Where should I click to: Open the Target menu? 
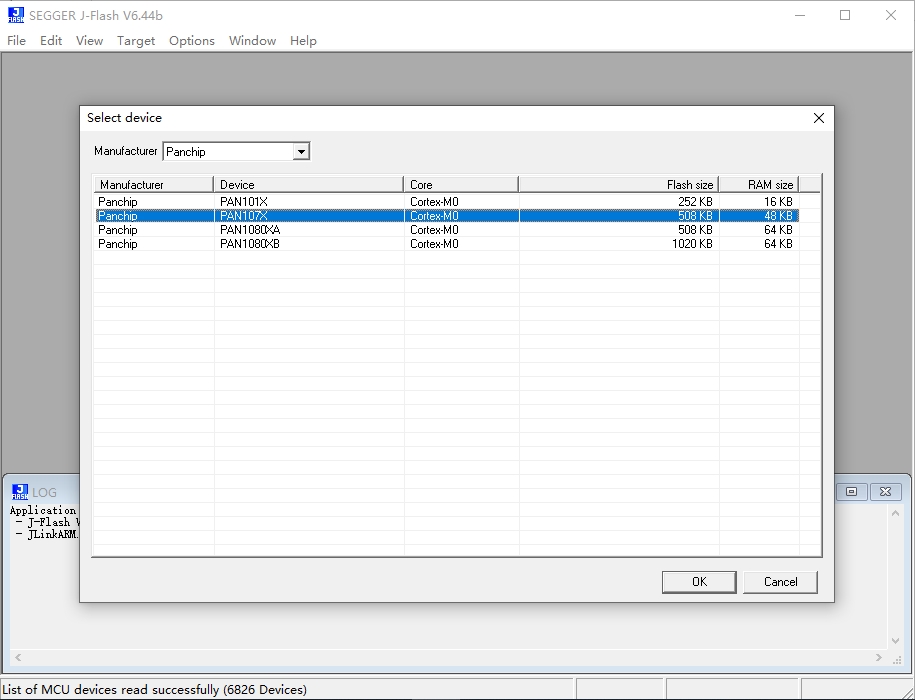pyautogui.click(x=136, y=41)
